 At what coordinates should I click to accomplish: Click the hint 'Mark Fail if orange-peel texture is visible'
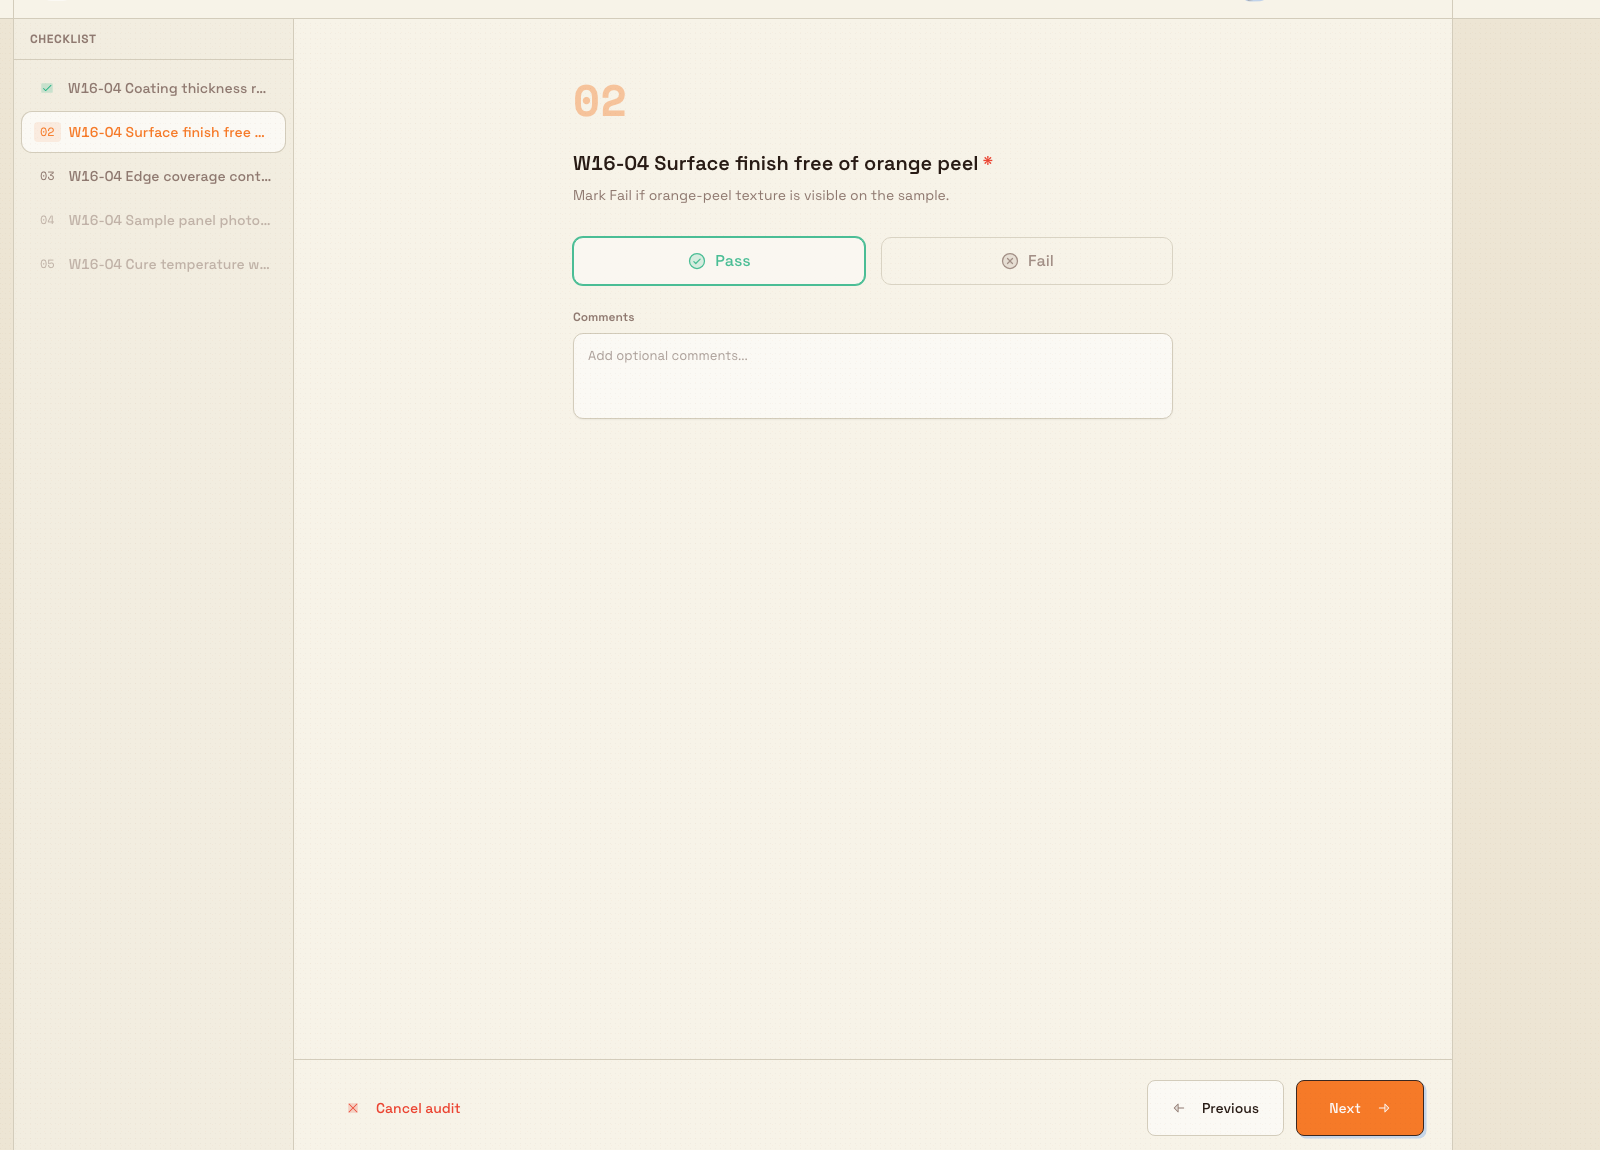point(761,195)
